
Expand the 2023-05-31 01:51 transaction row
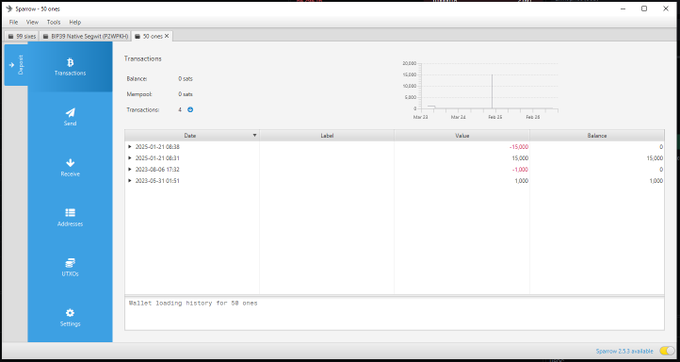coord(130,181)
